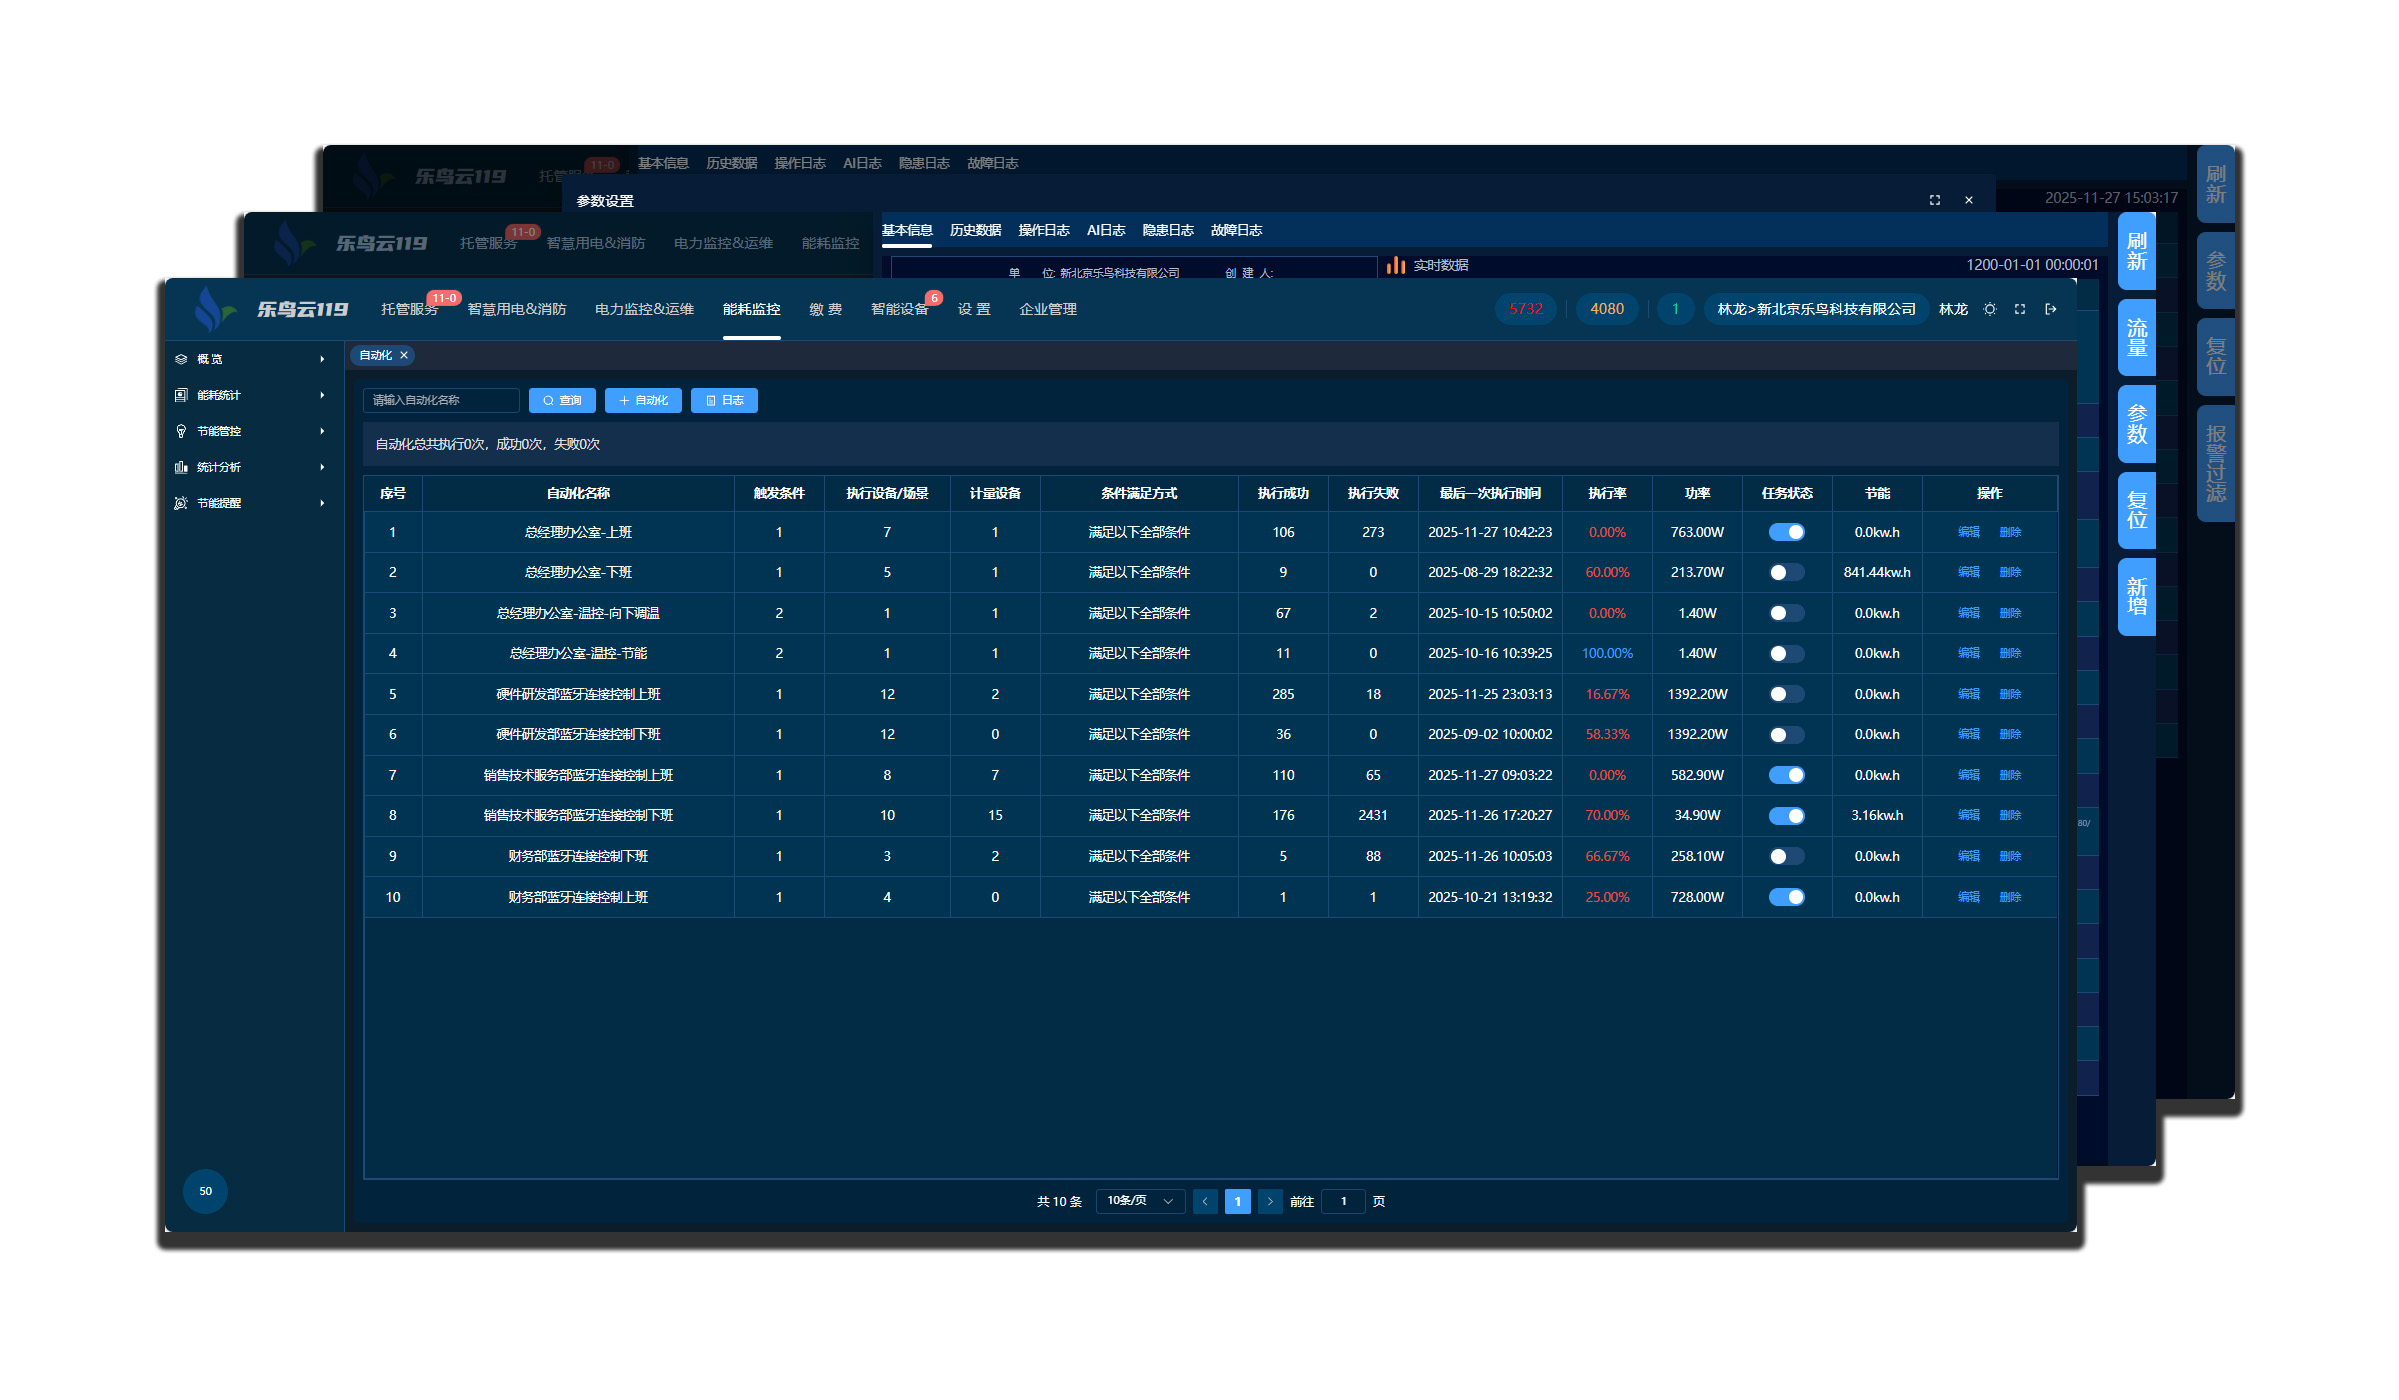
Task: Open the 电力监控&运维 top menu
Action: point(644,309)
